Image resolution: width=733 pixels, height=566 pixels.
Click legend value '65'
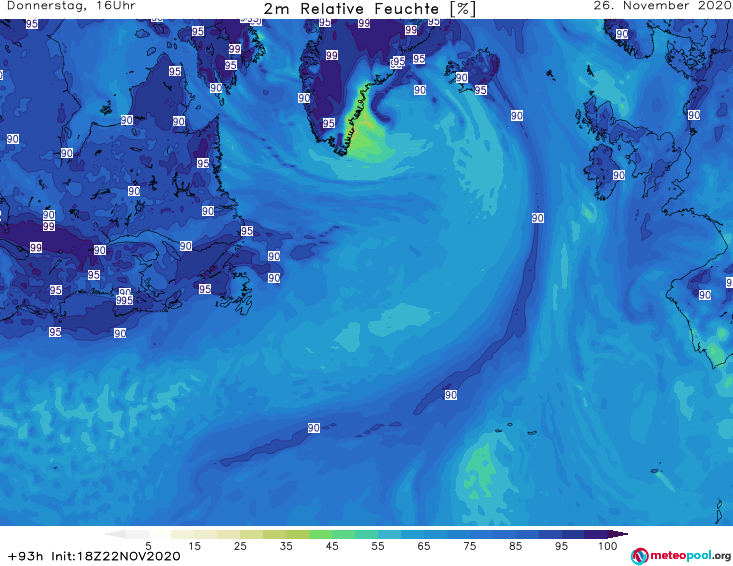pyautogui.click(x=424, y=546)
